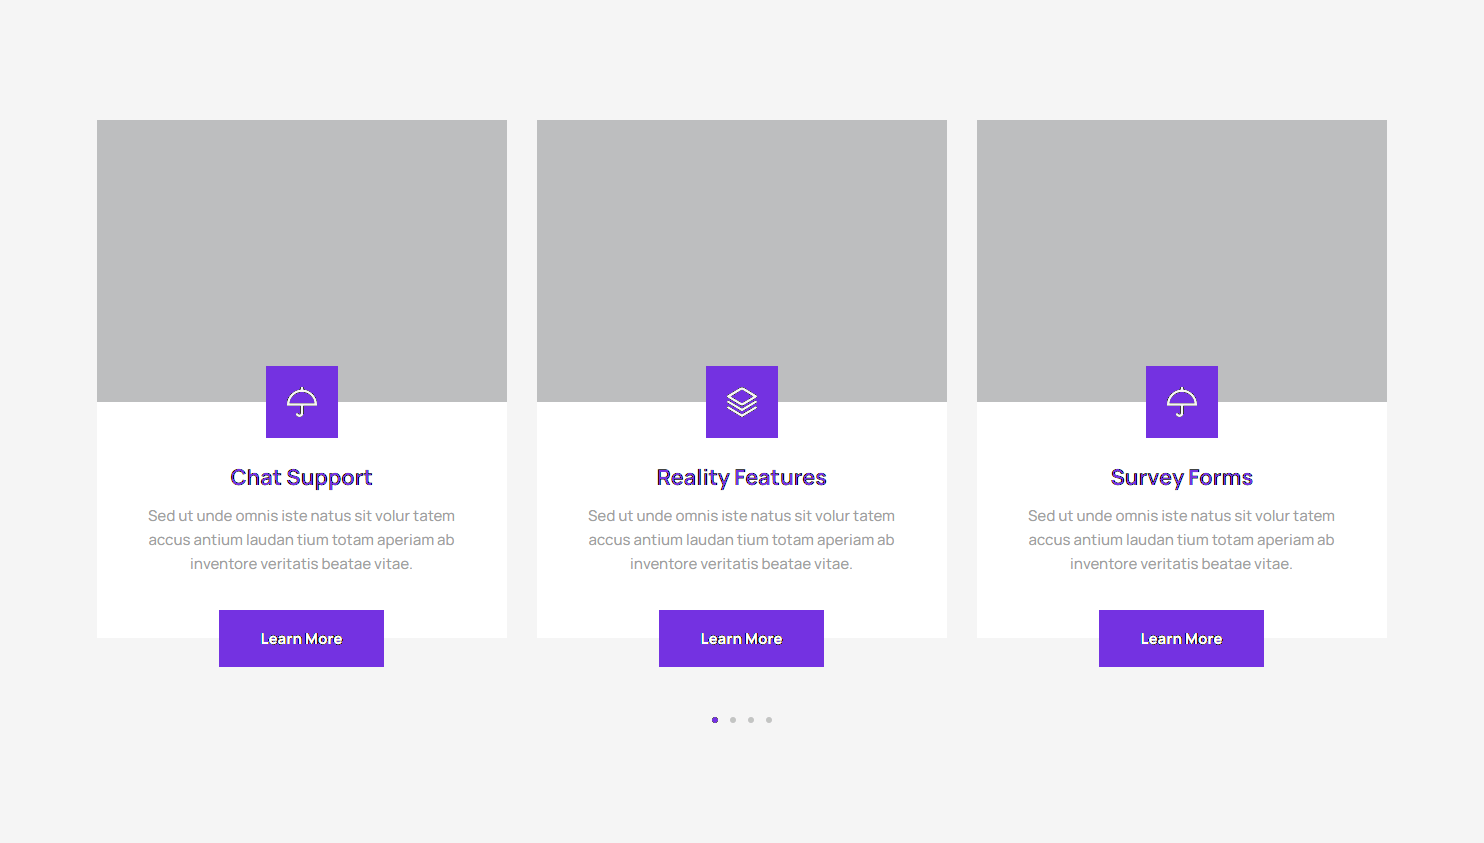Screen dimensions: 1484x843
Task: Open the Reality Features heading link
Action: tap(741, 478)
